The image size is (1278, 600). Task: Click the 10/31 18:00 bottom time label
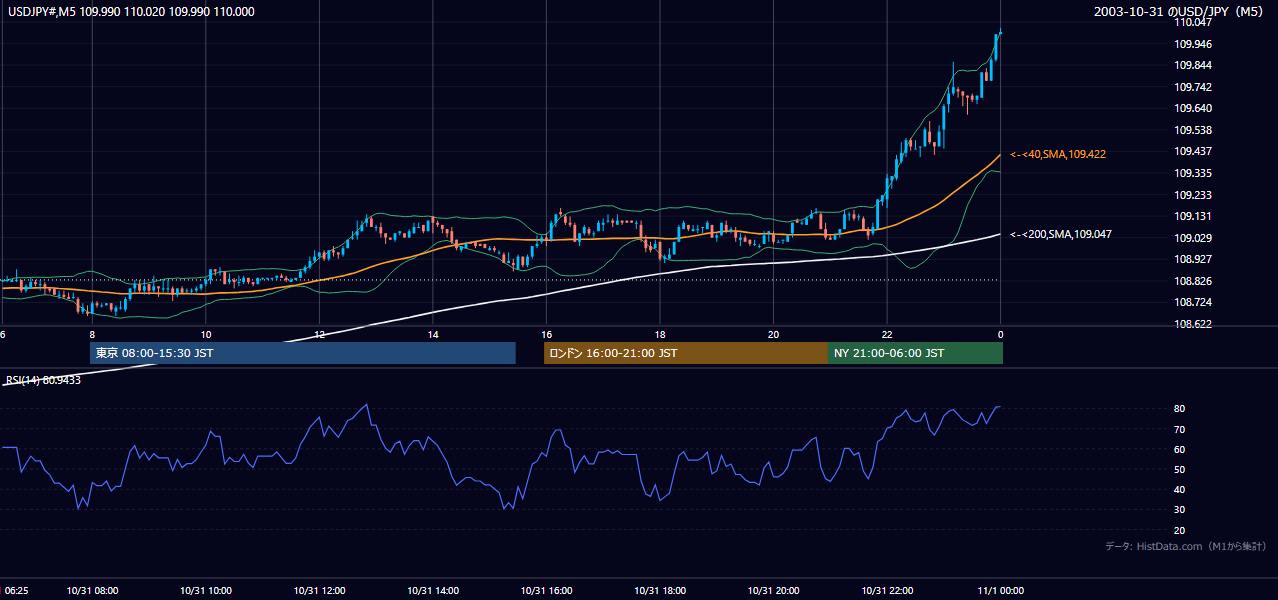pos(660,591)
